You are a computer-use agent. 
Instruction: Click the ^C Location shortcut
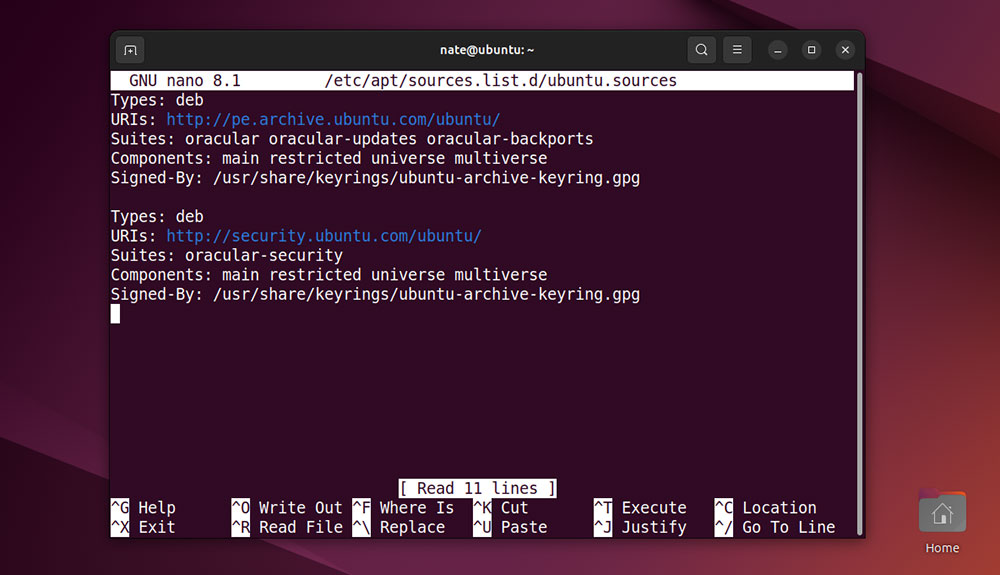(765, 508)
